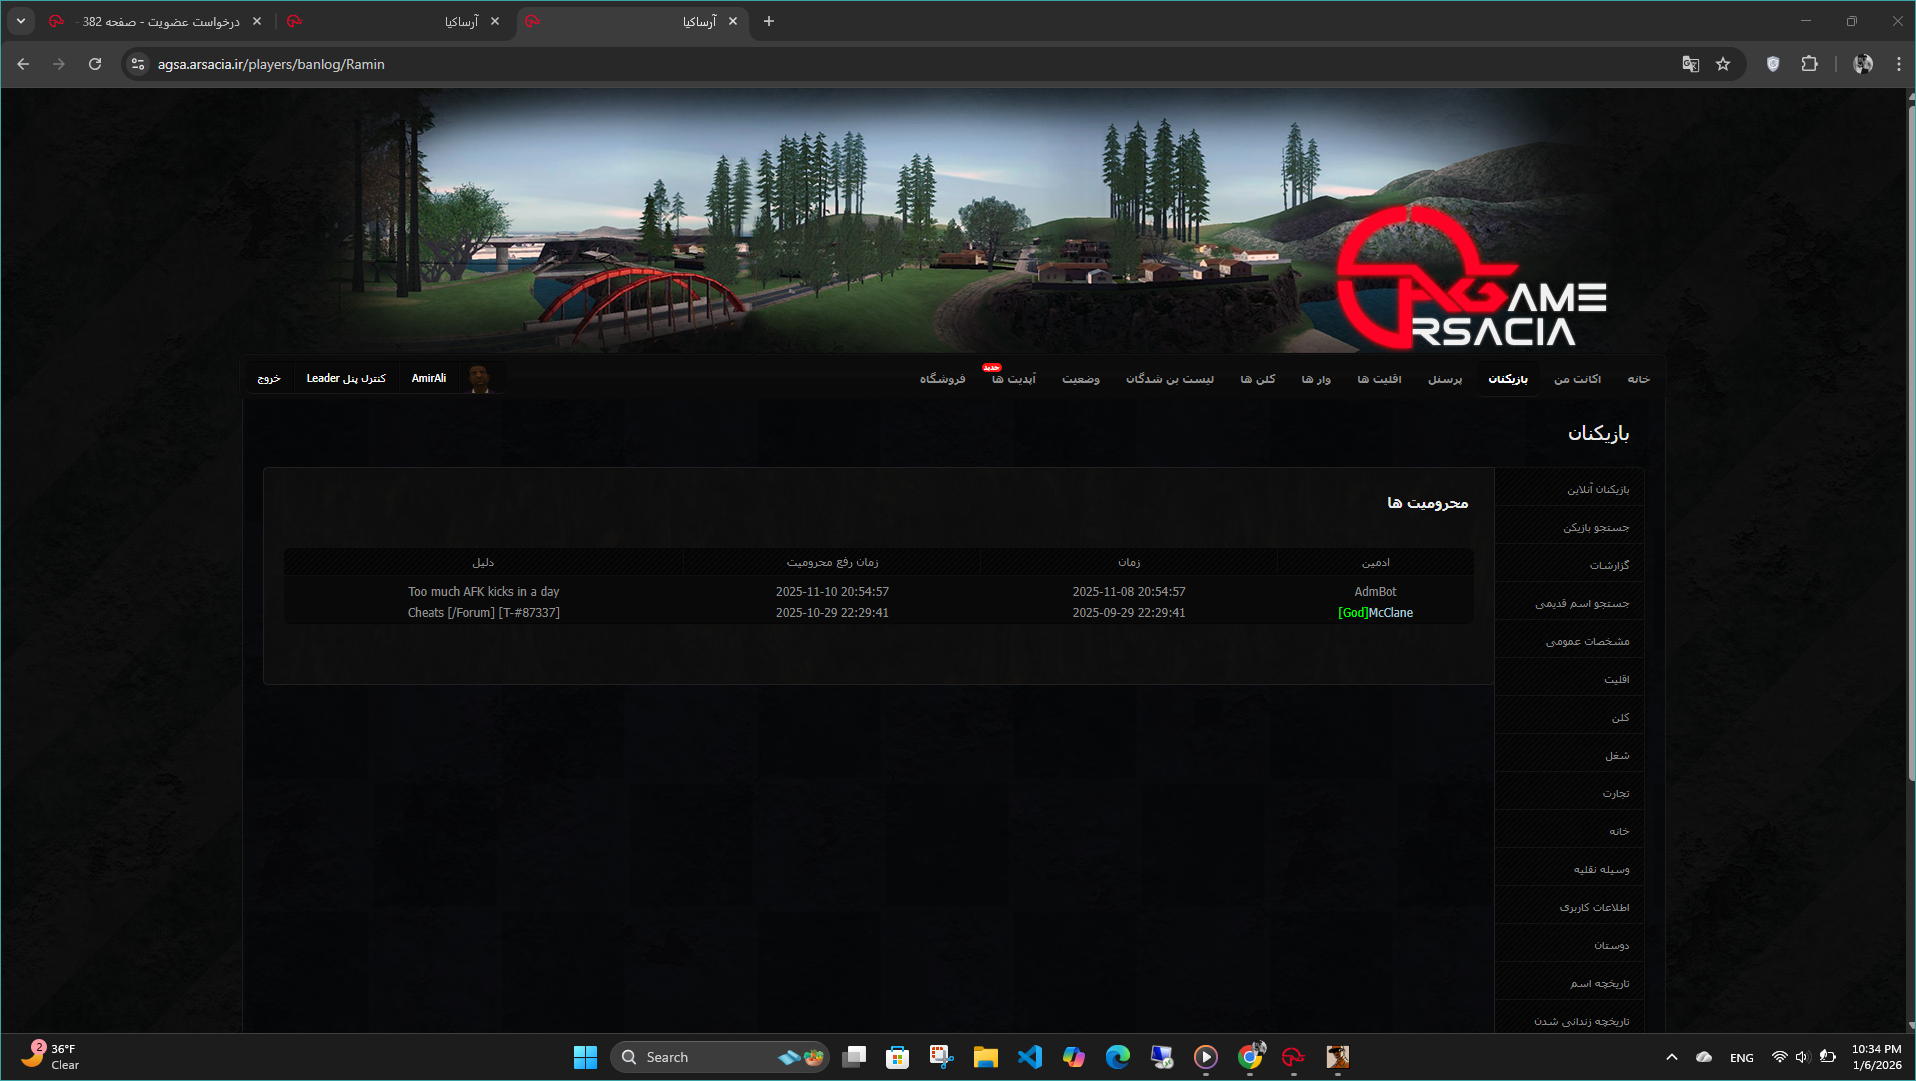Open the browser extensions puzzle icon
The image size is (1916, 1081).
(1809, 63)
